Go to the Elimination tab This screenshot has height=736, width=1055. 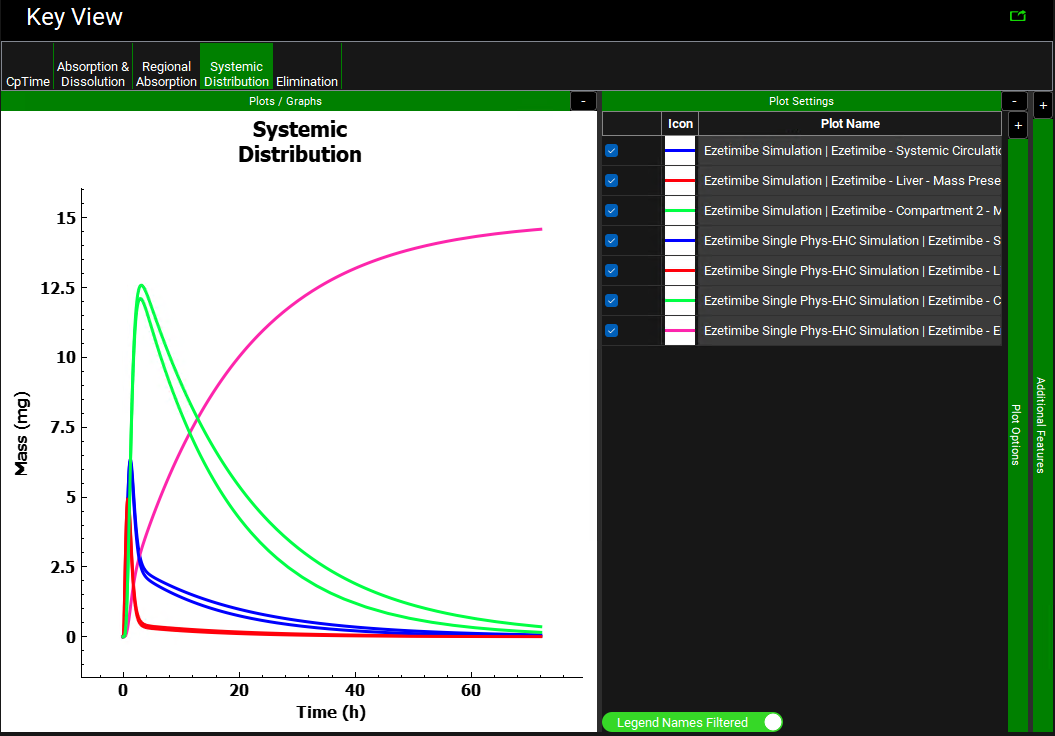(x=307, y=81)
